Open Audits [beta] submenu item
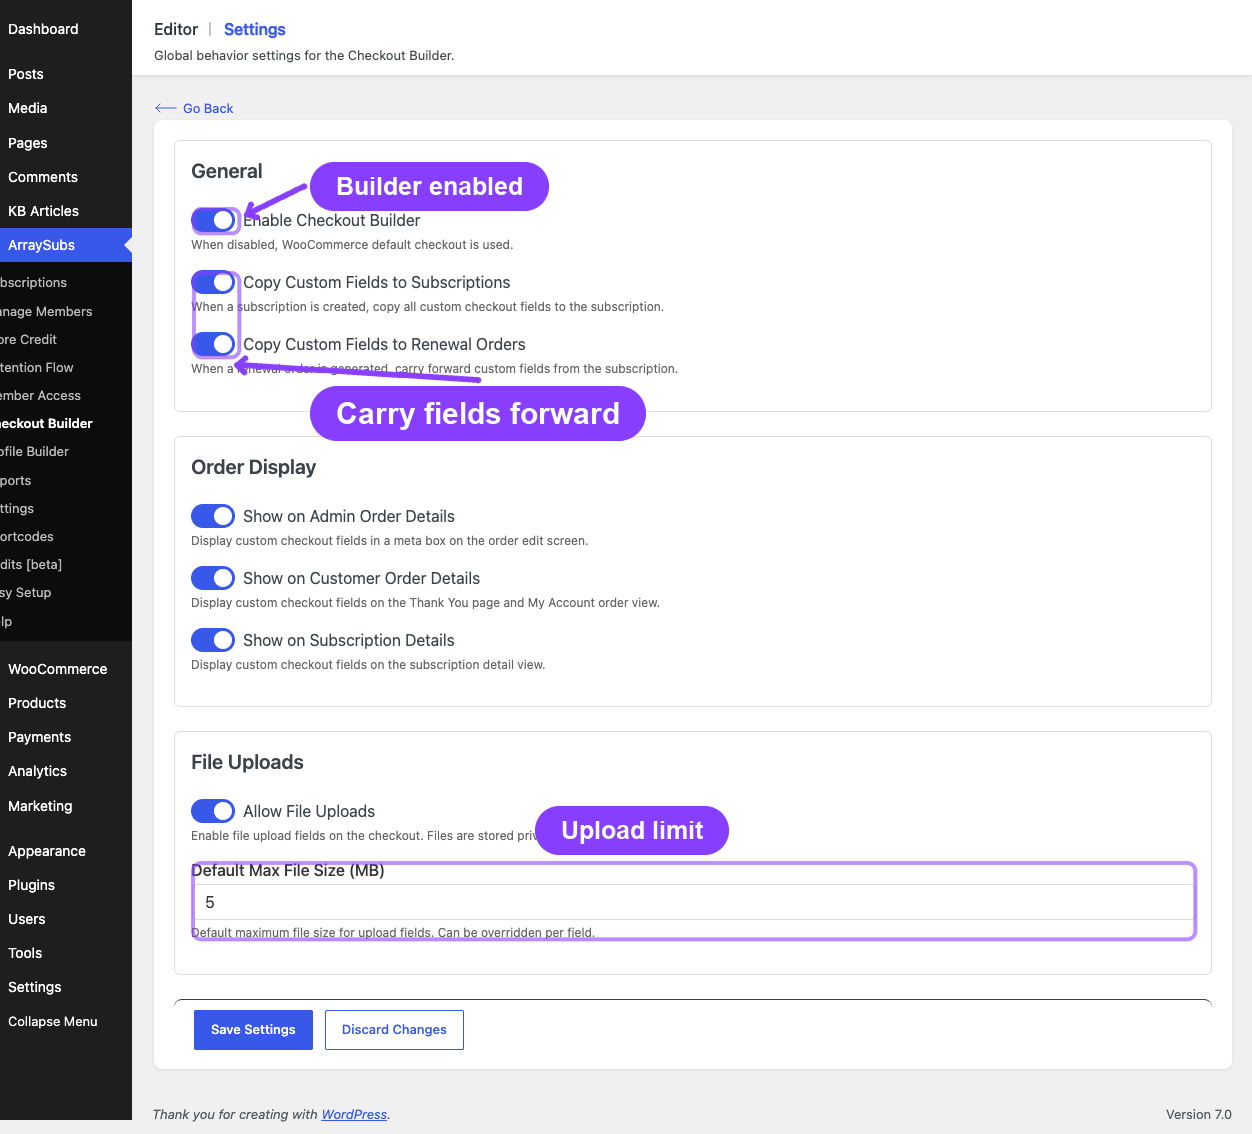This screenshot has height=1134, width=1252. [66, 564]
